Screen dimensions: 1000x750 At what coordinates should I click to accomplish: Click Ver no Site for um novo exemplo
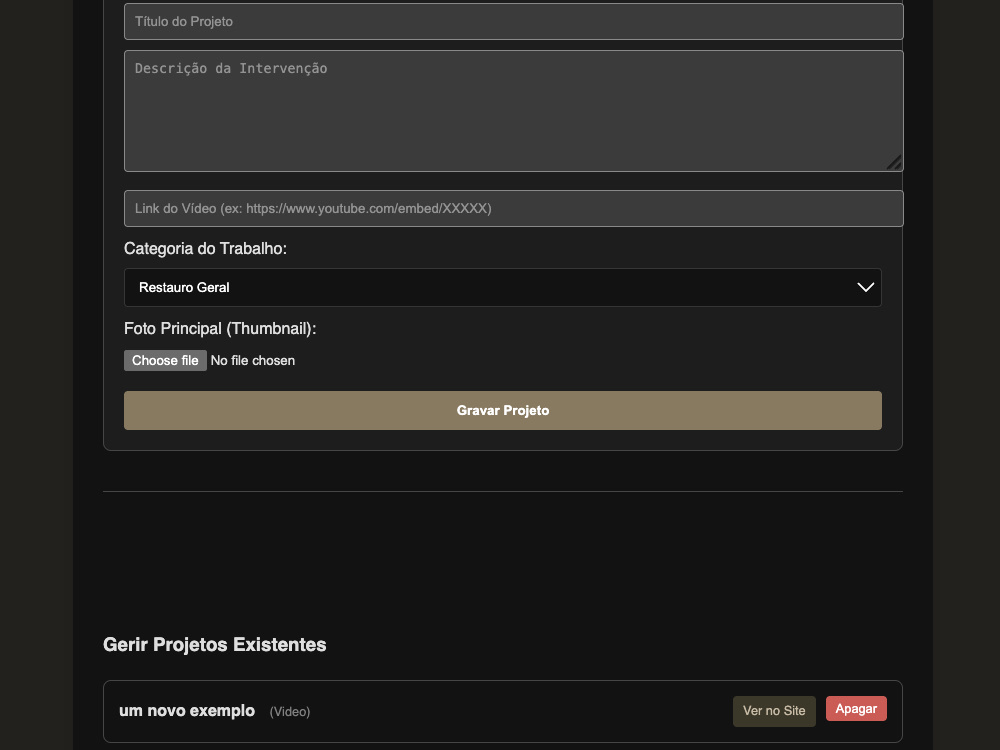774,711
